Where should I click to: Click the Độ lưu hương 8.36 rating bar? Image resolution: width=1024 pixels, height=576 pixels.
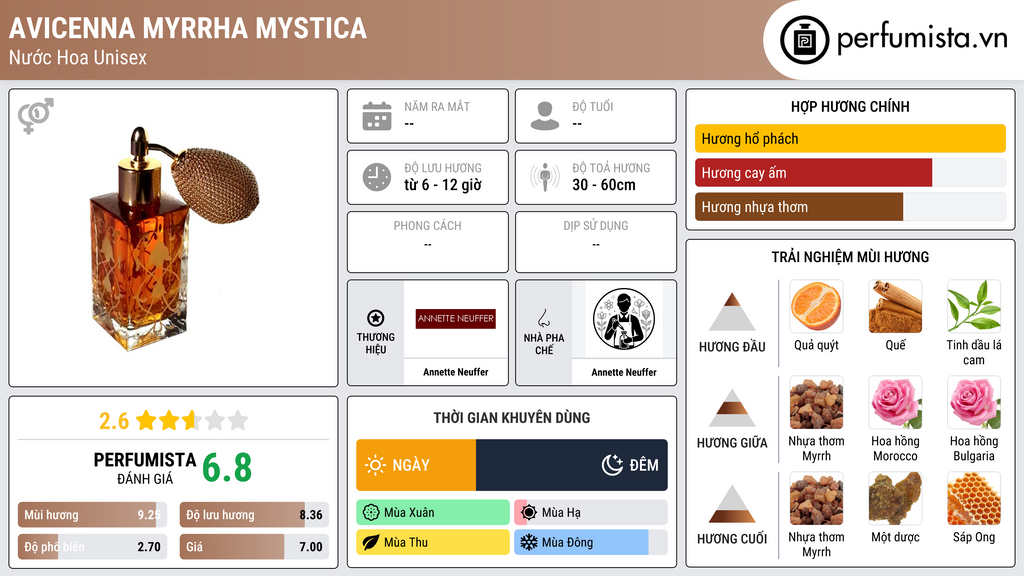pos(254,515)
